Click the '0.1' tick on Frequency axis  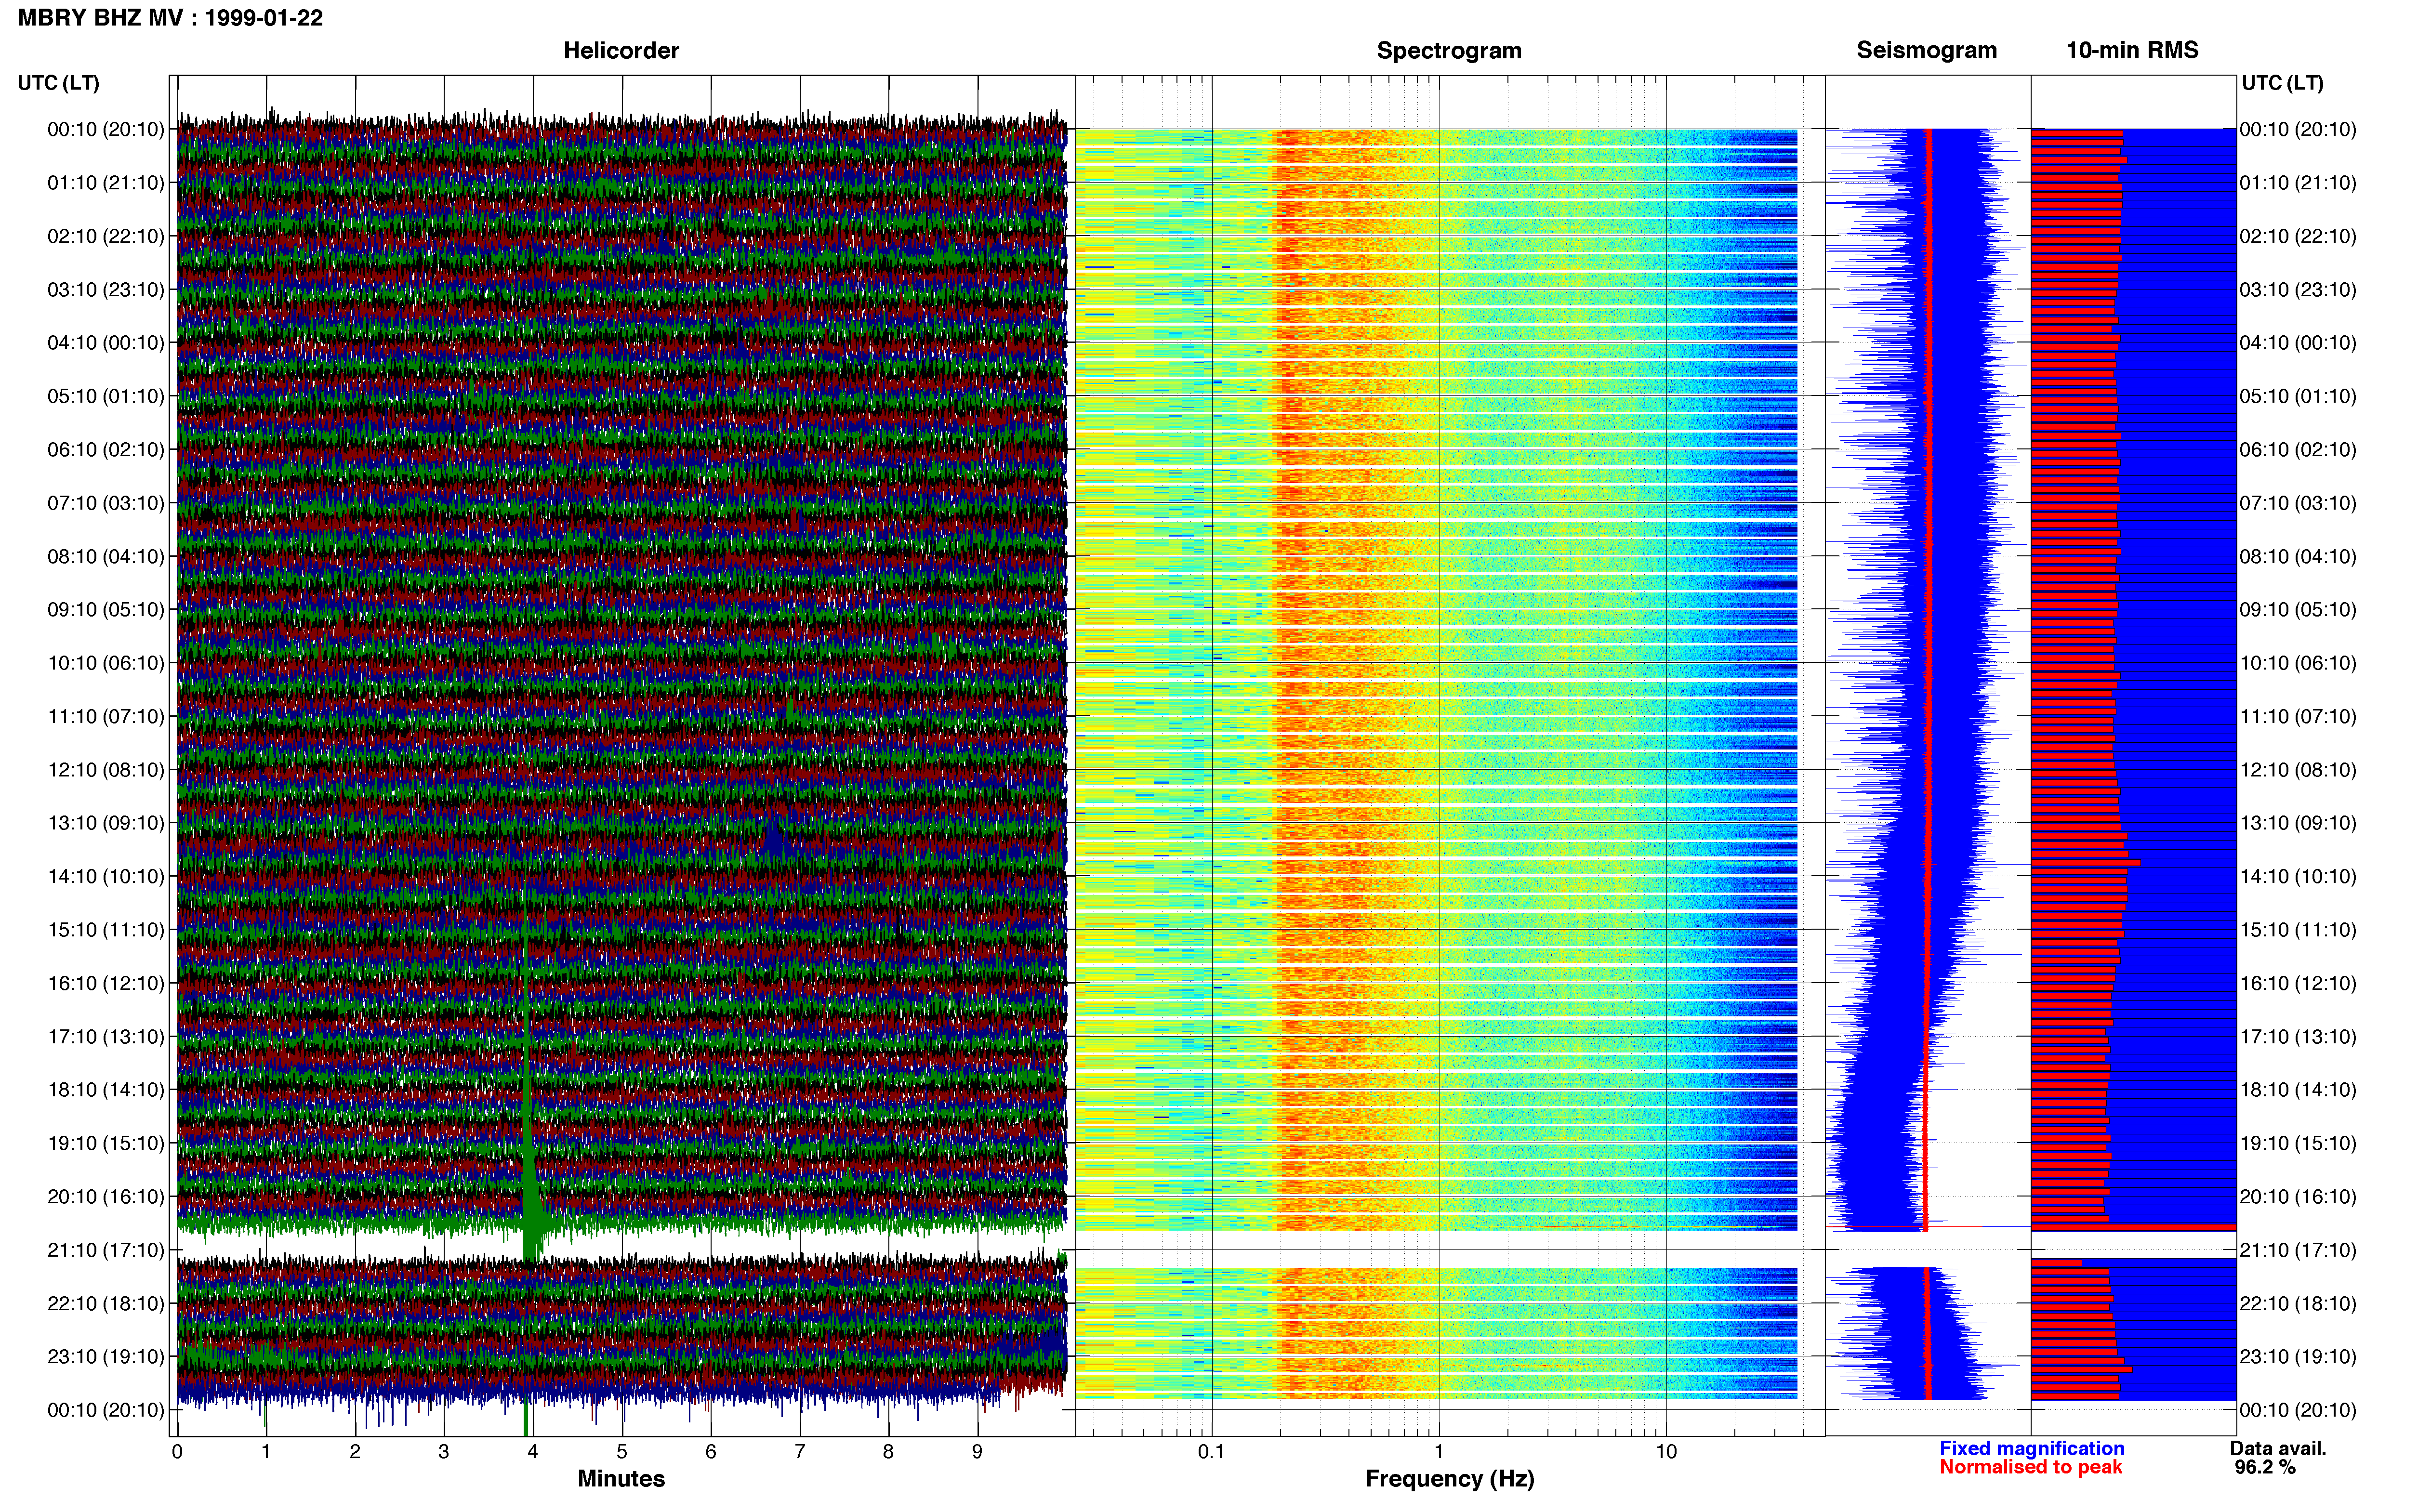tap(1211, 1452)
